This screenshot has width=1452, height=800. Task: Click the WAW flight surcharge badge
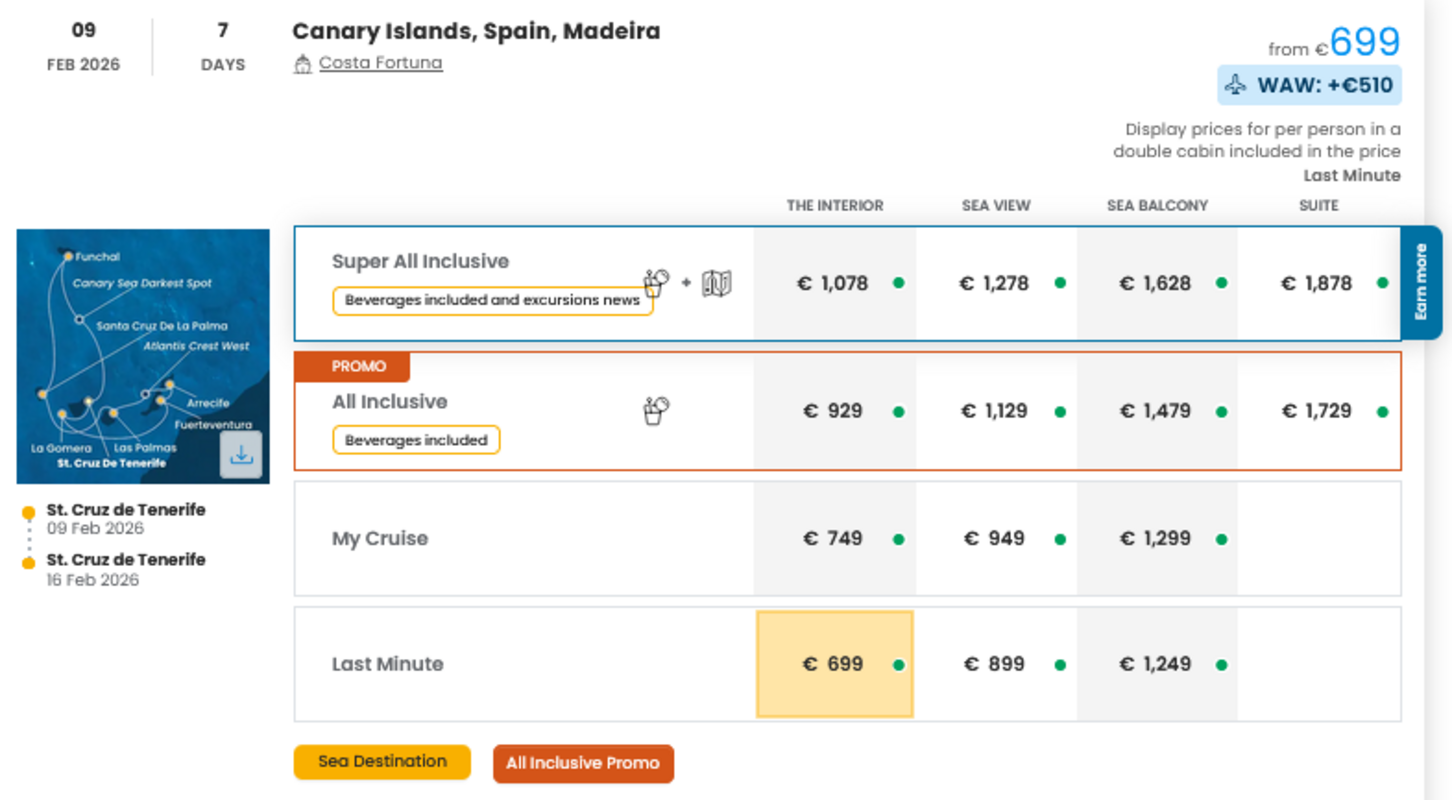coord(1309,85)
